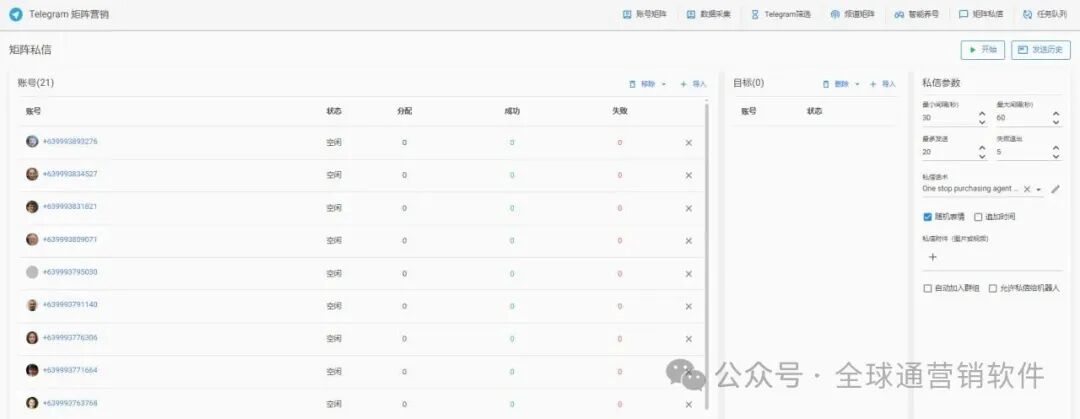Expand the 私信话术 dropdown arrow
The width and height of the screenshot is (1080, 419).
(1038, 189)
